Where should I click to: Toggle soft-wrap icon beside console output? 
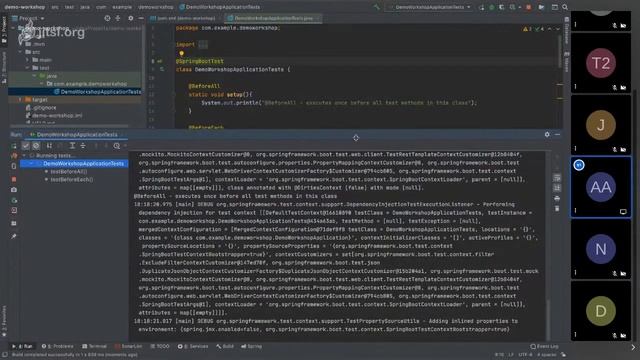point(557,178)
